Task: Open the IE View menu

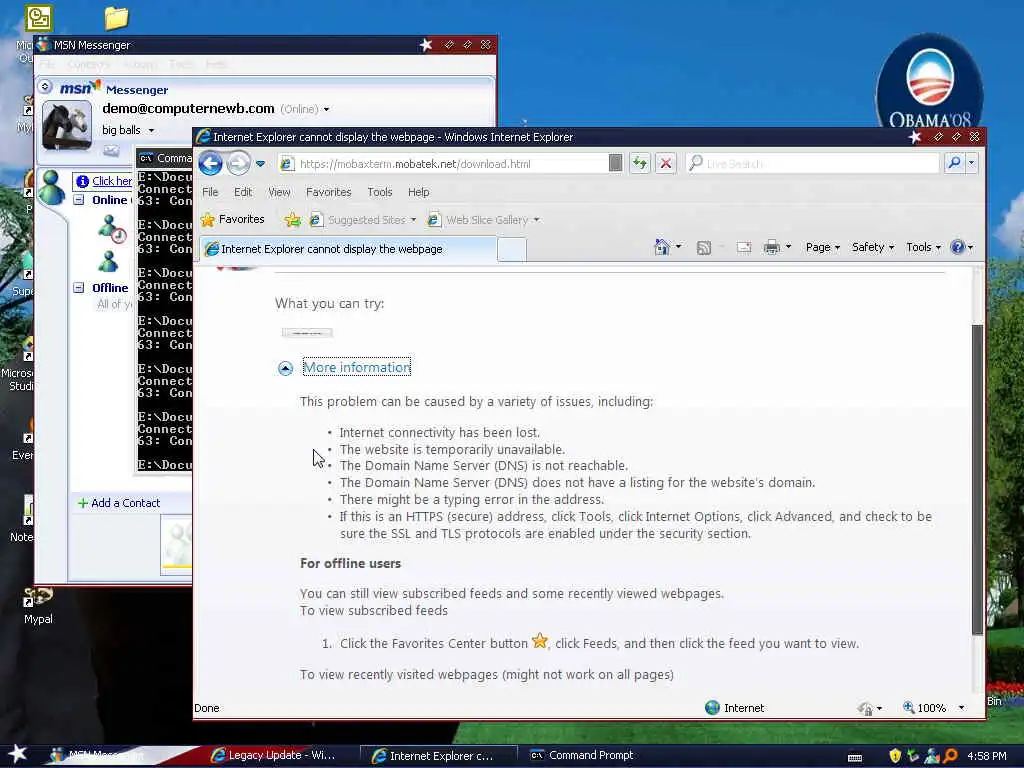Action: click(x=279, y=192)
